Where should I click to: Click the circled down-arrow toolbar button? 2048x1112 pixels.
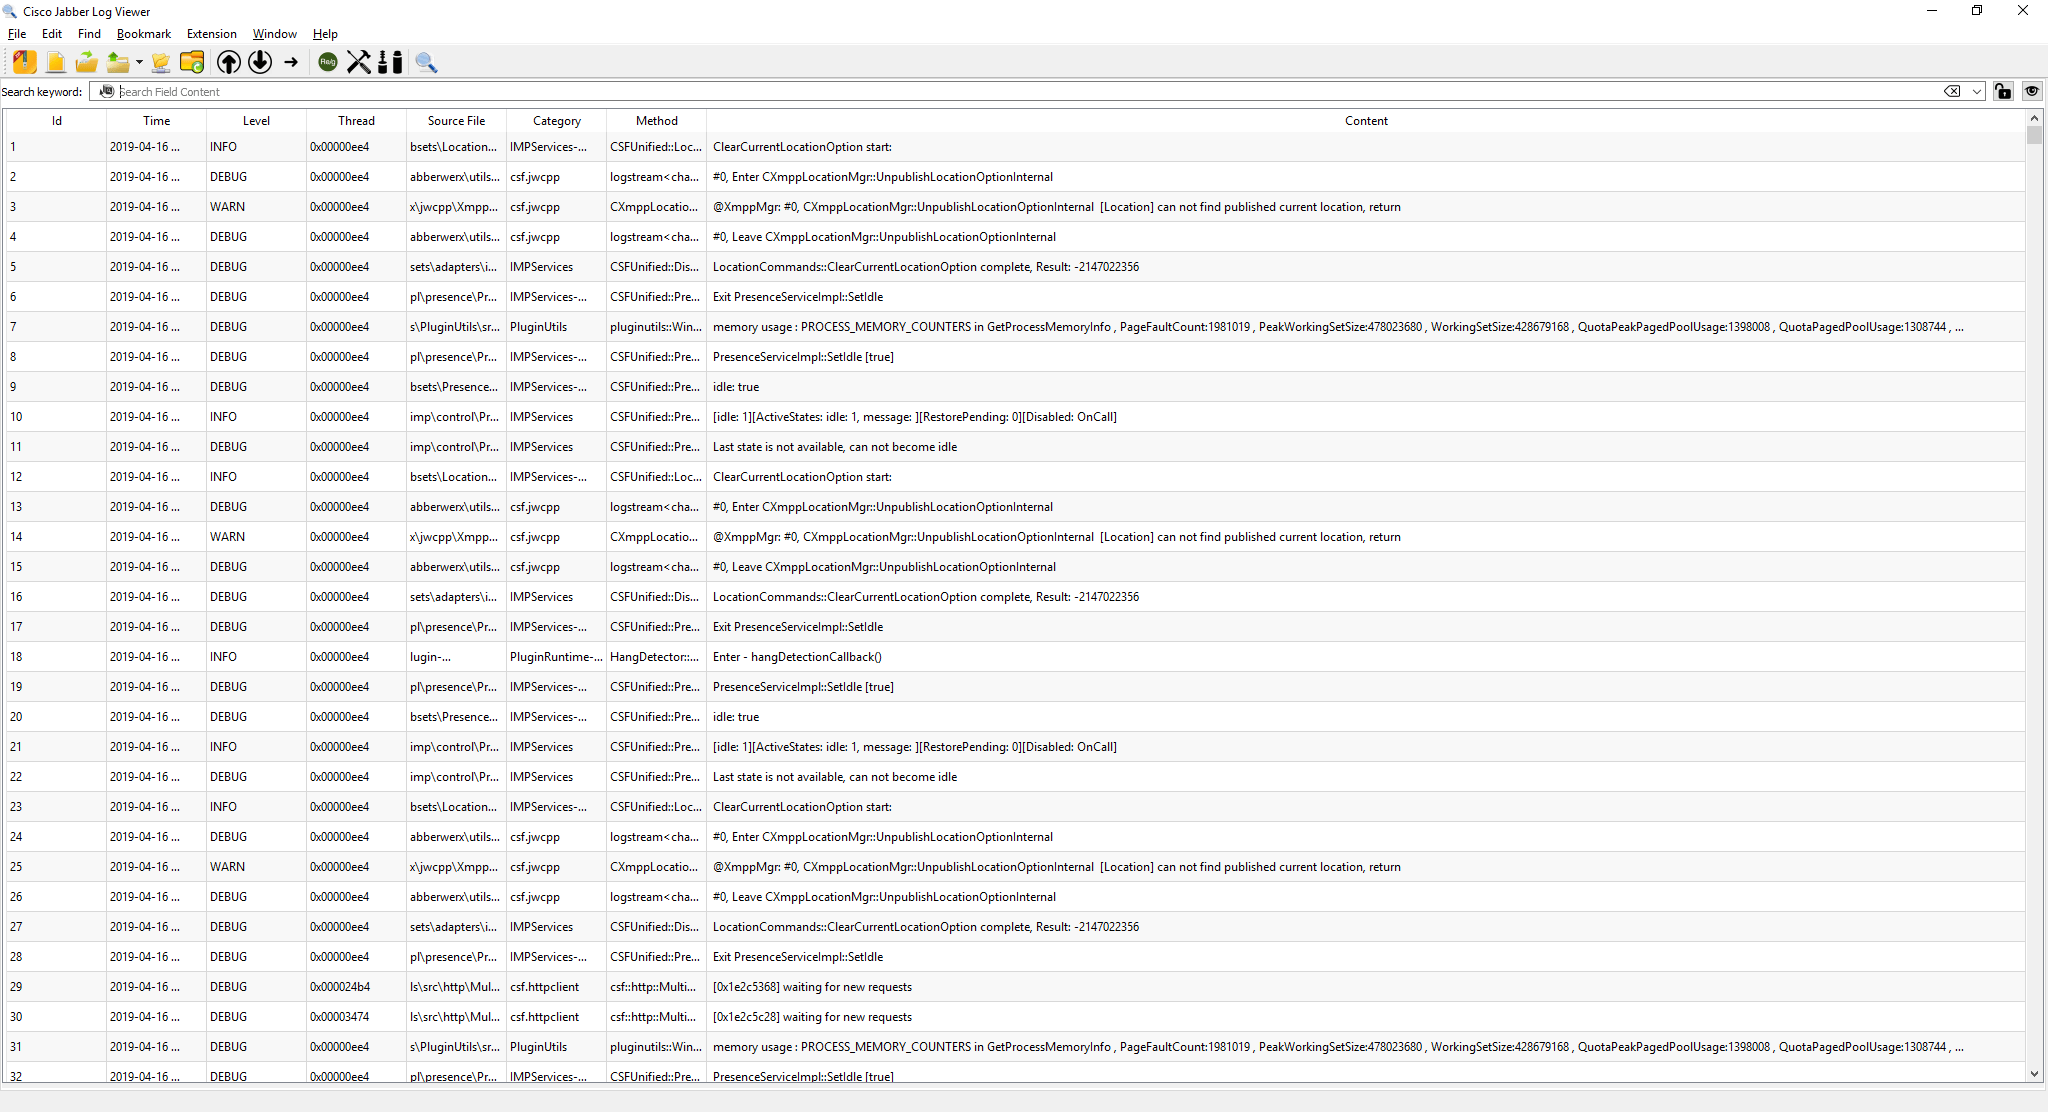coord(260,62)
